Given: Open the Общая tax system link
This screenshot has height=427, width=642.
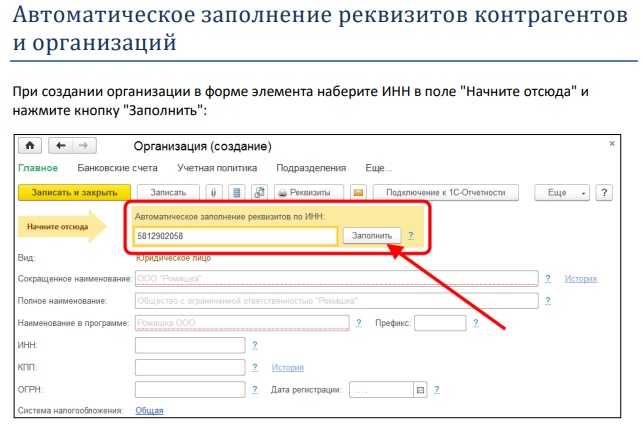Looking at the screenshot, I should click(x=149, y=410).
